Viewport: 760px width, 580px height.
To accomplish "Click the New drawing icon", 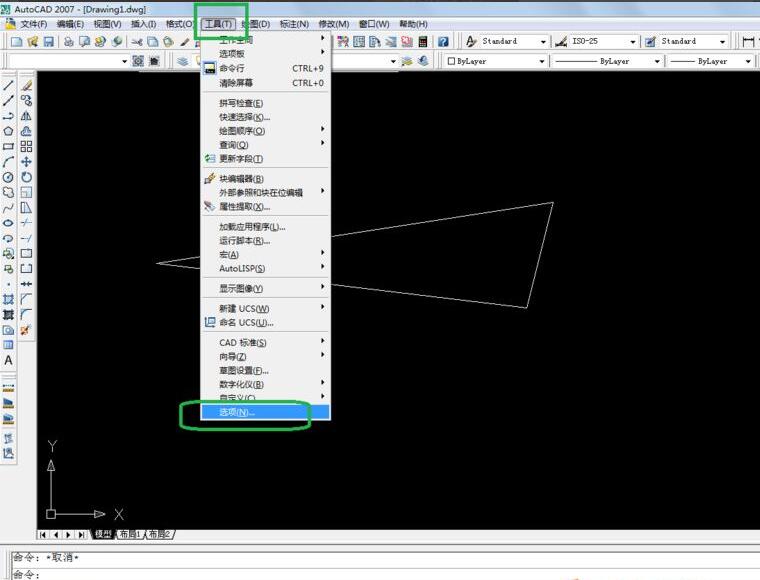I will [16, 42].
